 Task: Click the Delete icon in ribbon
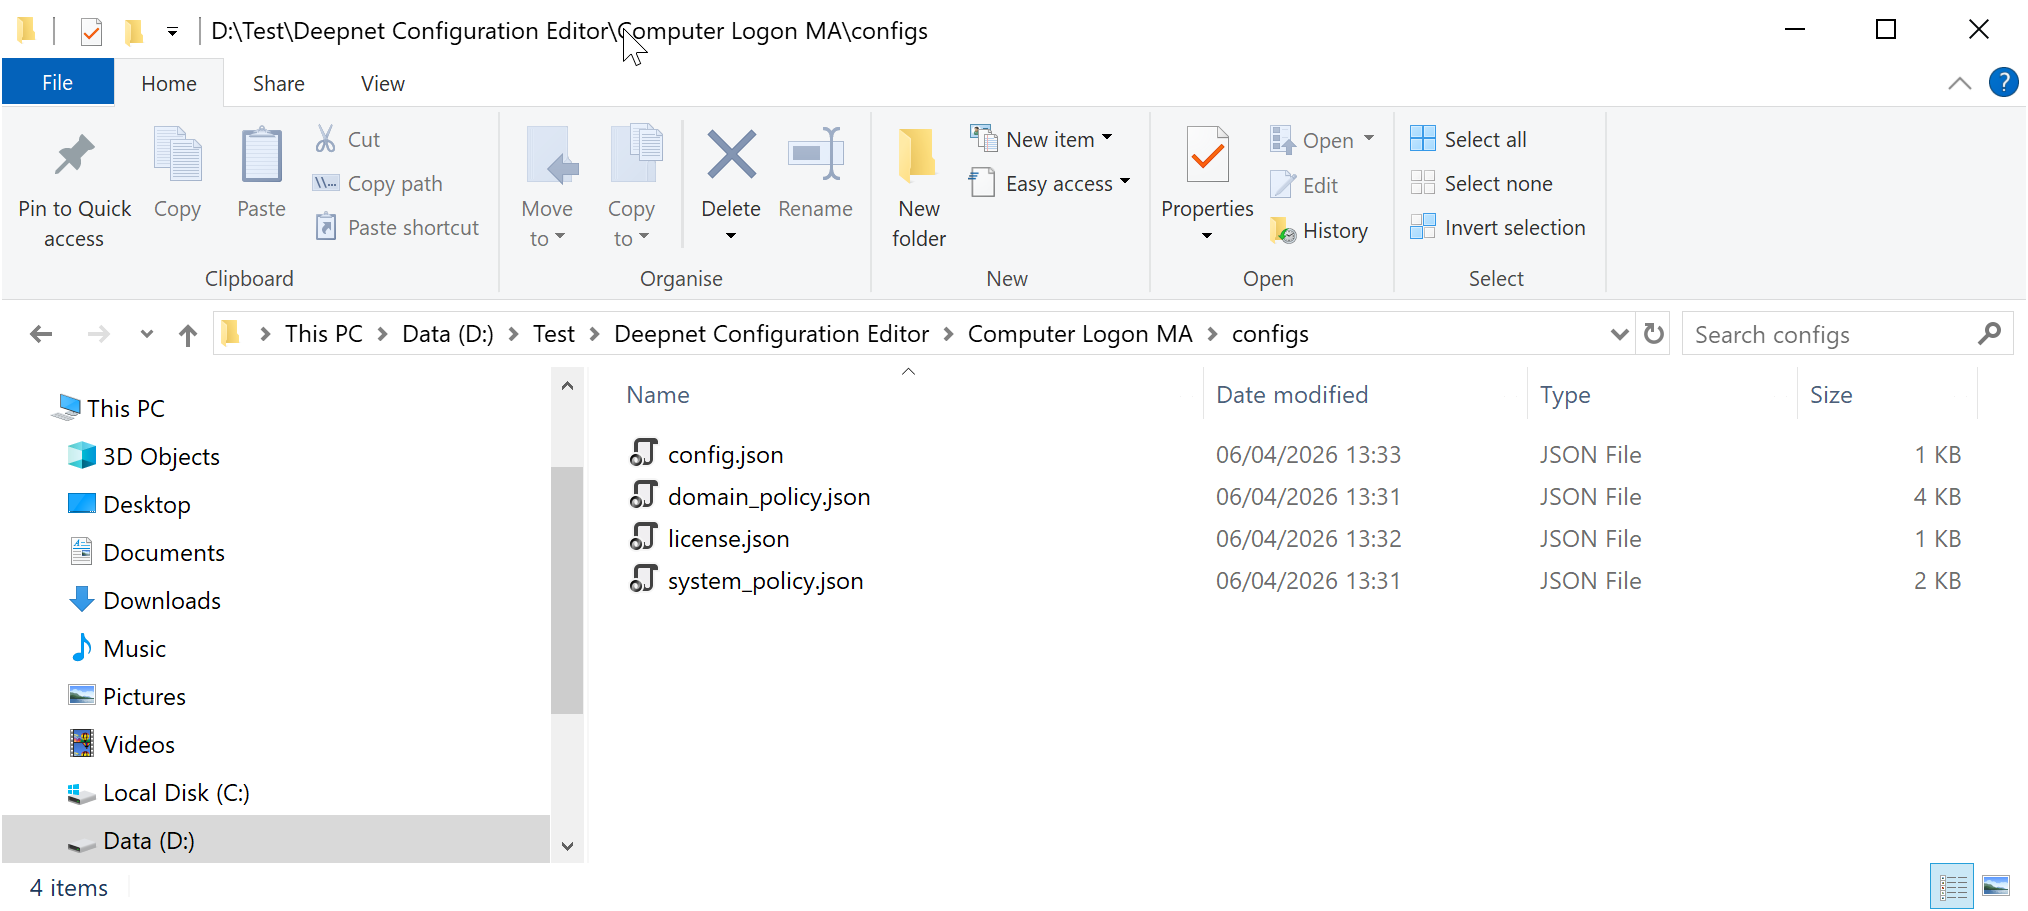(x=731, y=157)
